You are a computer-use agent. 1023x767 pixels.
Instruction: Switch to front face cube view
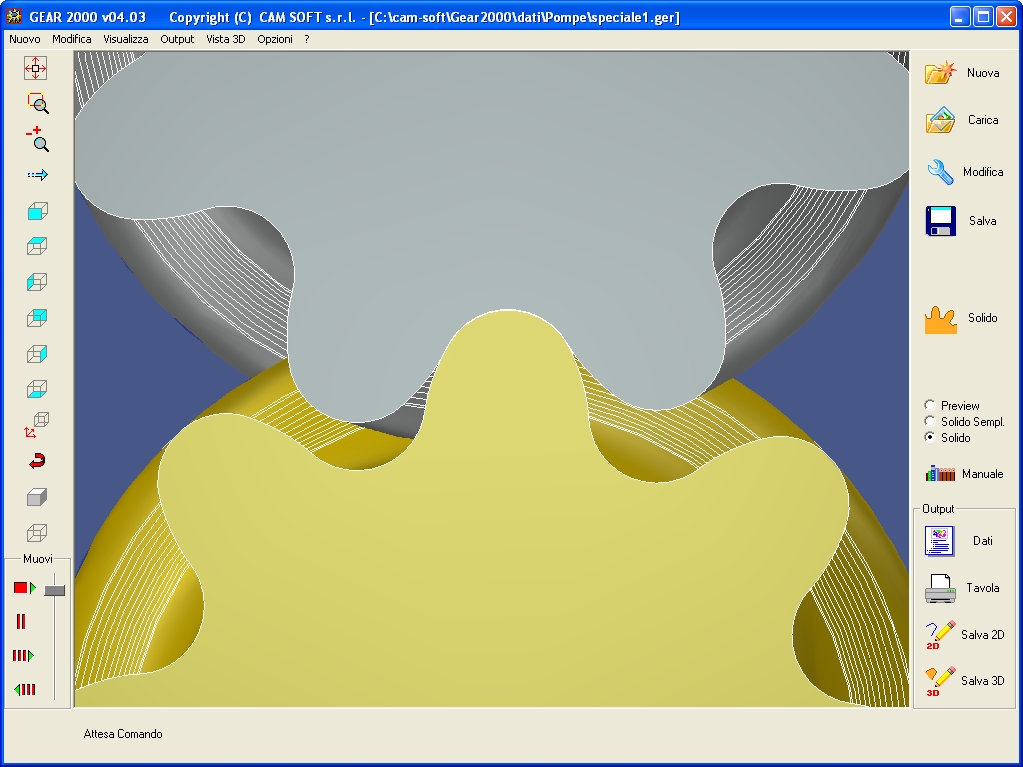coord(37,211)
